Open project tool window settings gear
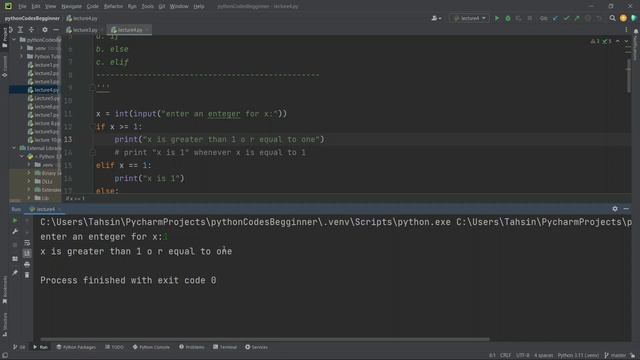The height and width of the screenshot is (360, 640). click(45, 30)
